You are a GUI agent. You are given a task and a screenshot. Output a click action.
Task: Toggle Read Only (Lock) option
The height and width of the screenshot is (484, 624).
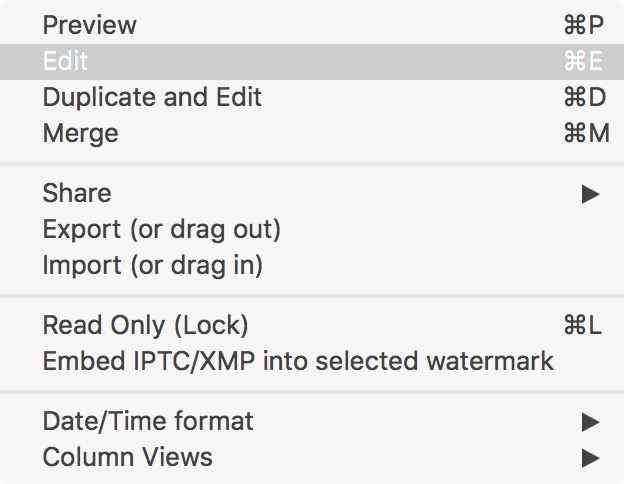pyautogui.click(x=145, y=325)
